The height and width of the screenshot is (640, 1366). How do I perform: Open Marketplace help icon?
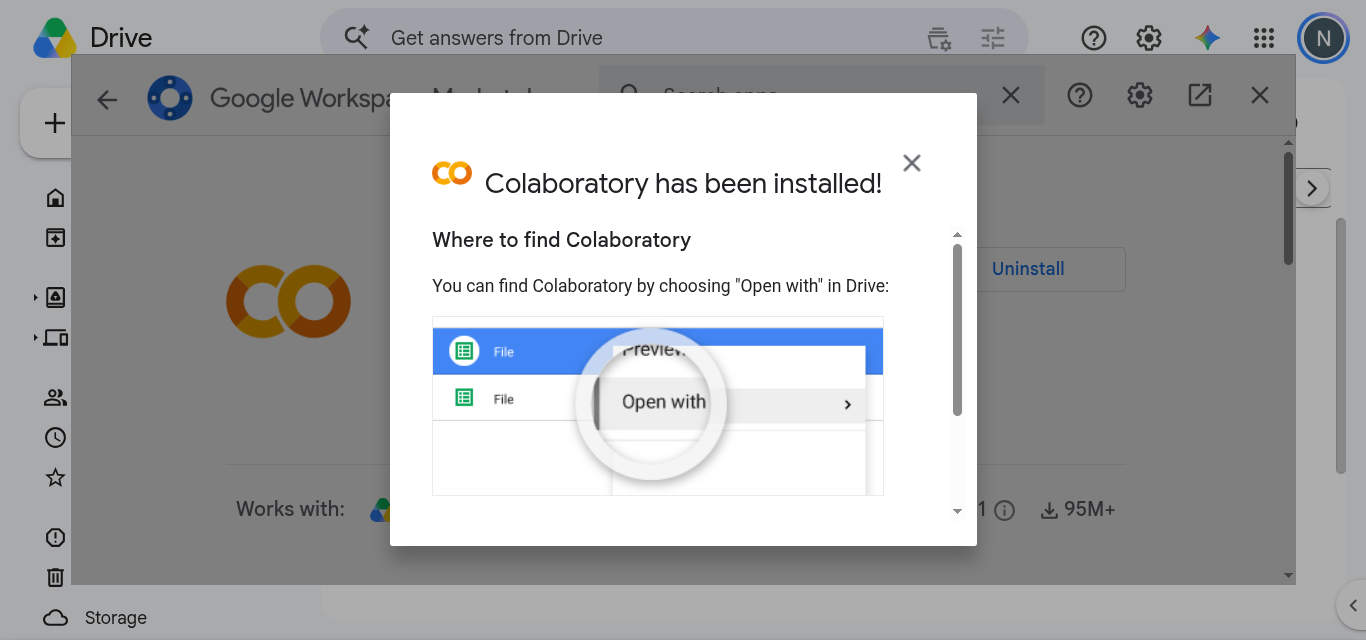(1080, 95)
